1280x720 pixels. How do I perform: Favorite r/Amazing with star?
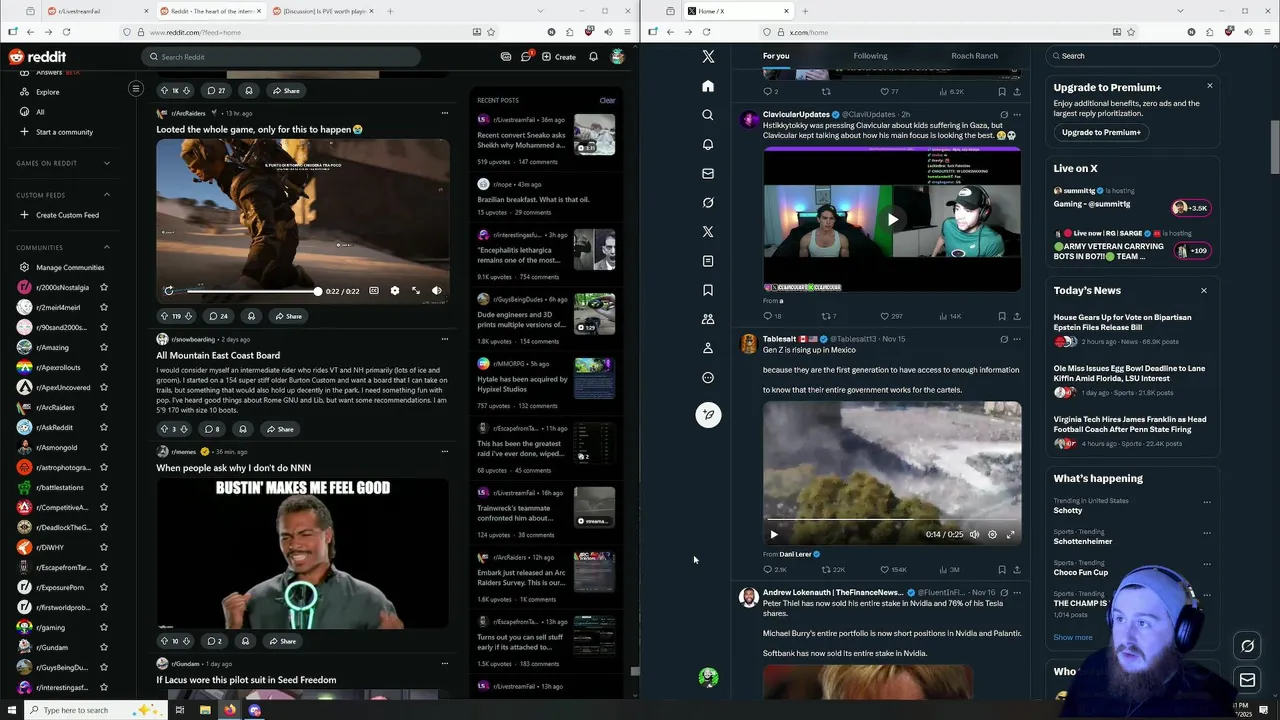(x=103, y=347)
